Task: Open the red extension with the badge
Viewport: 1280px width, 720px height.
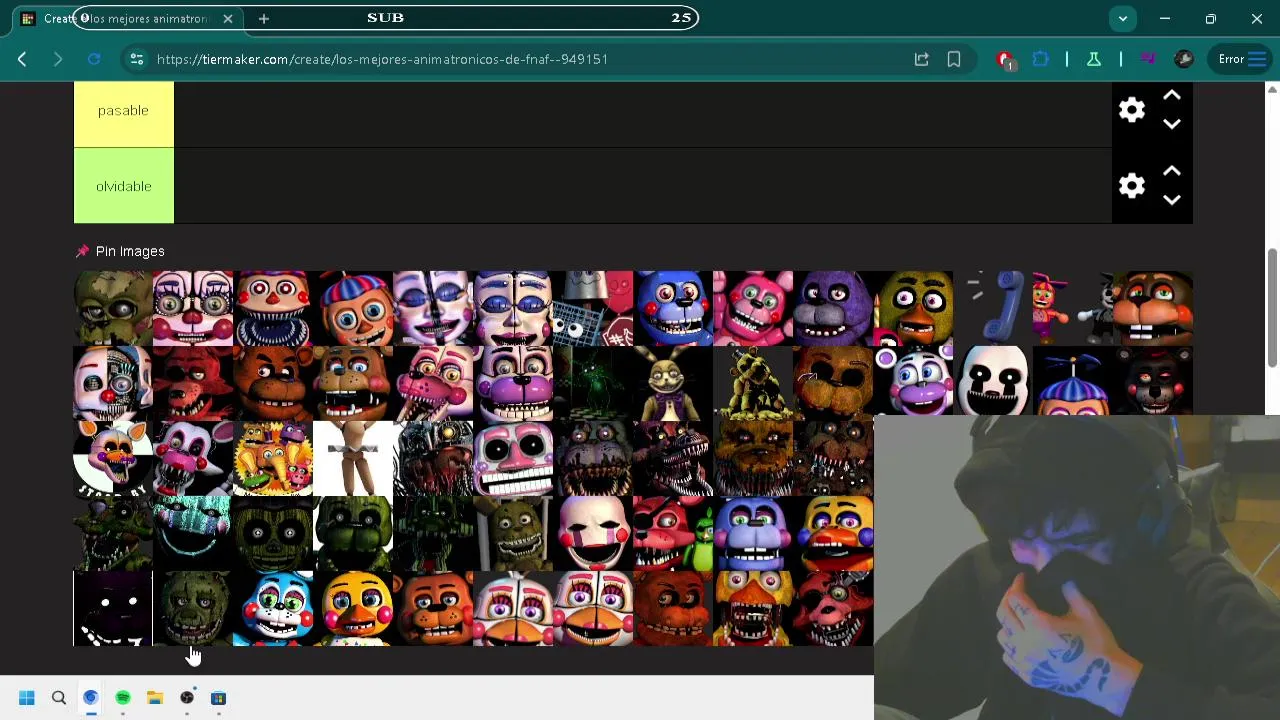Action: point(1006,60)
